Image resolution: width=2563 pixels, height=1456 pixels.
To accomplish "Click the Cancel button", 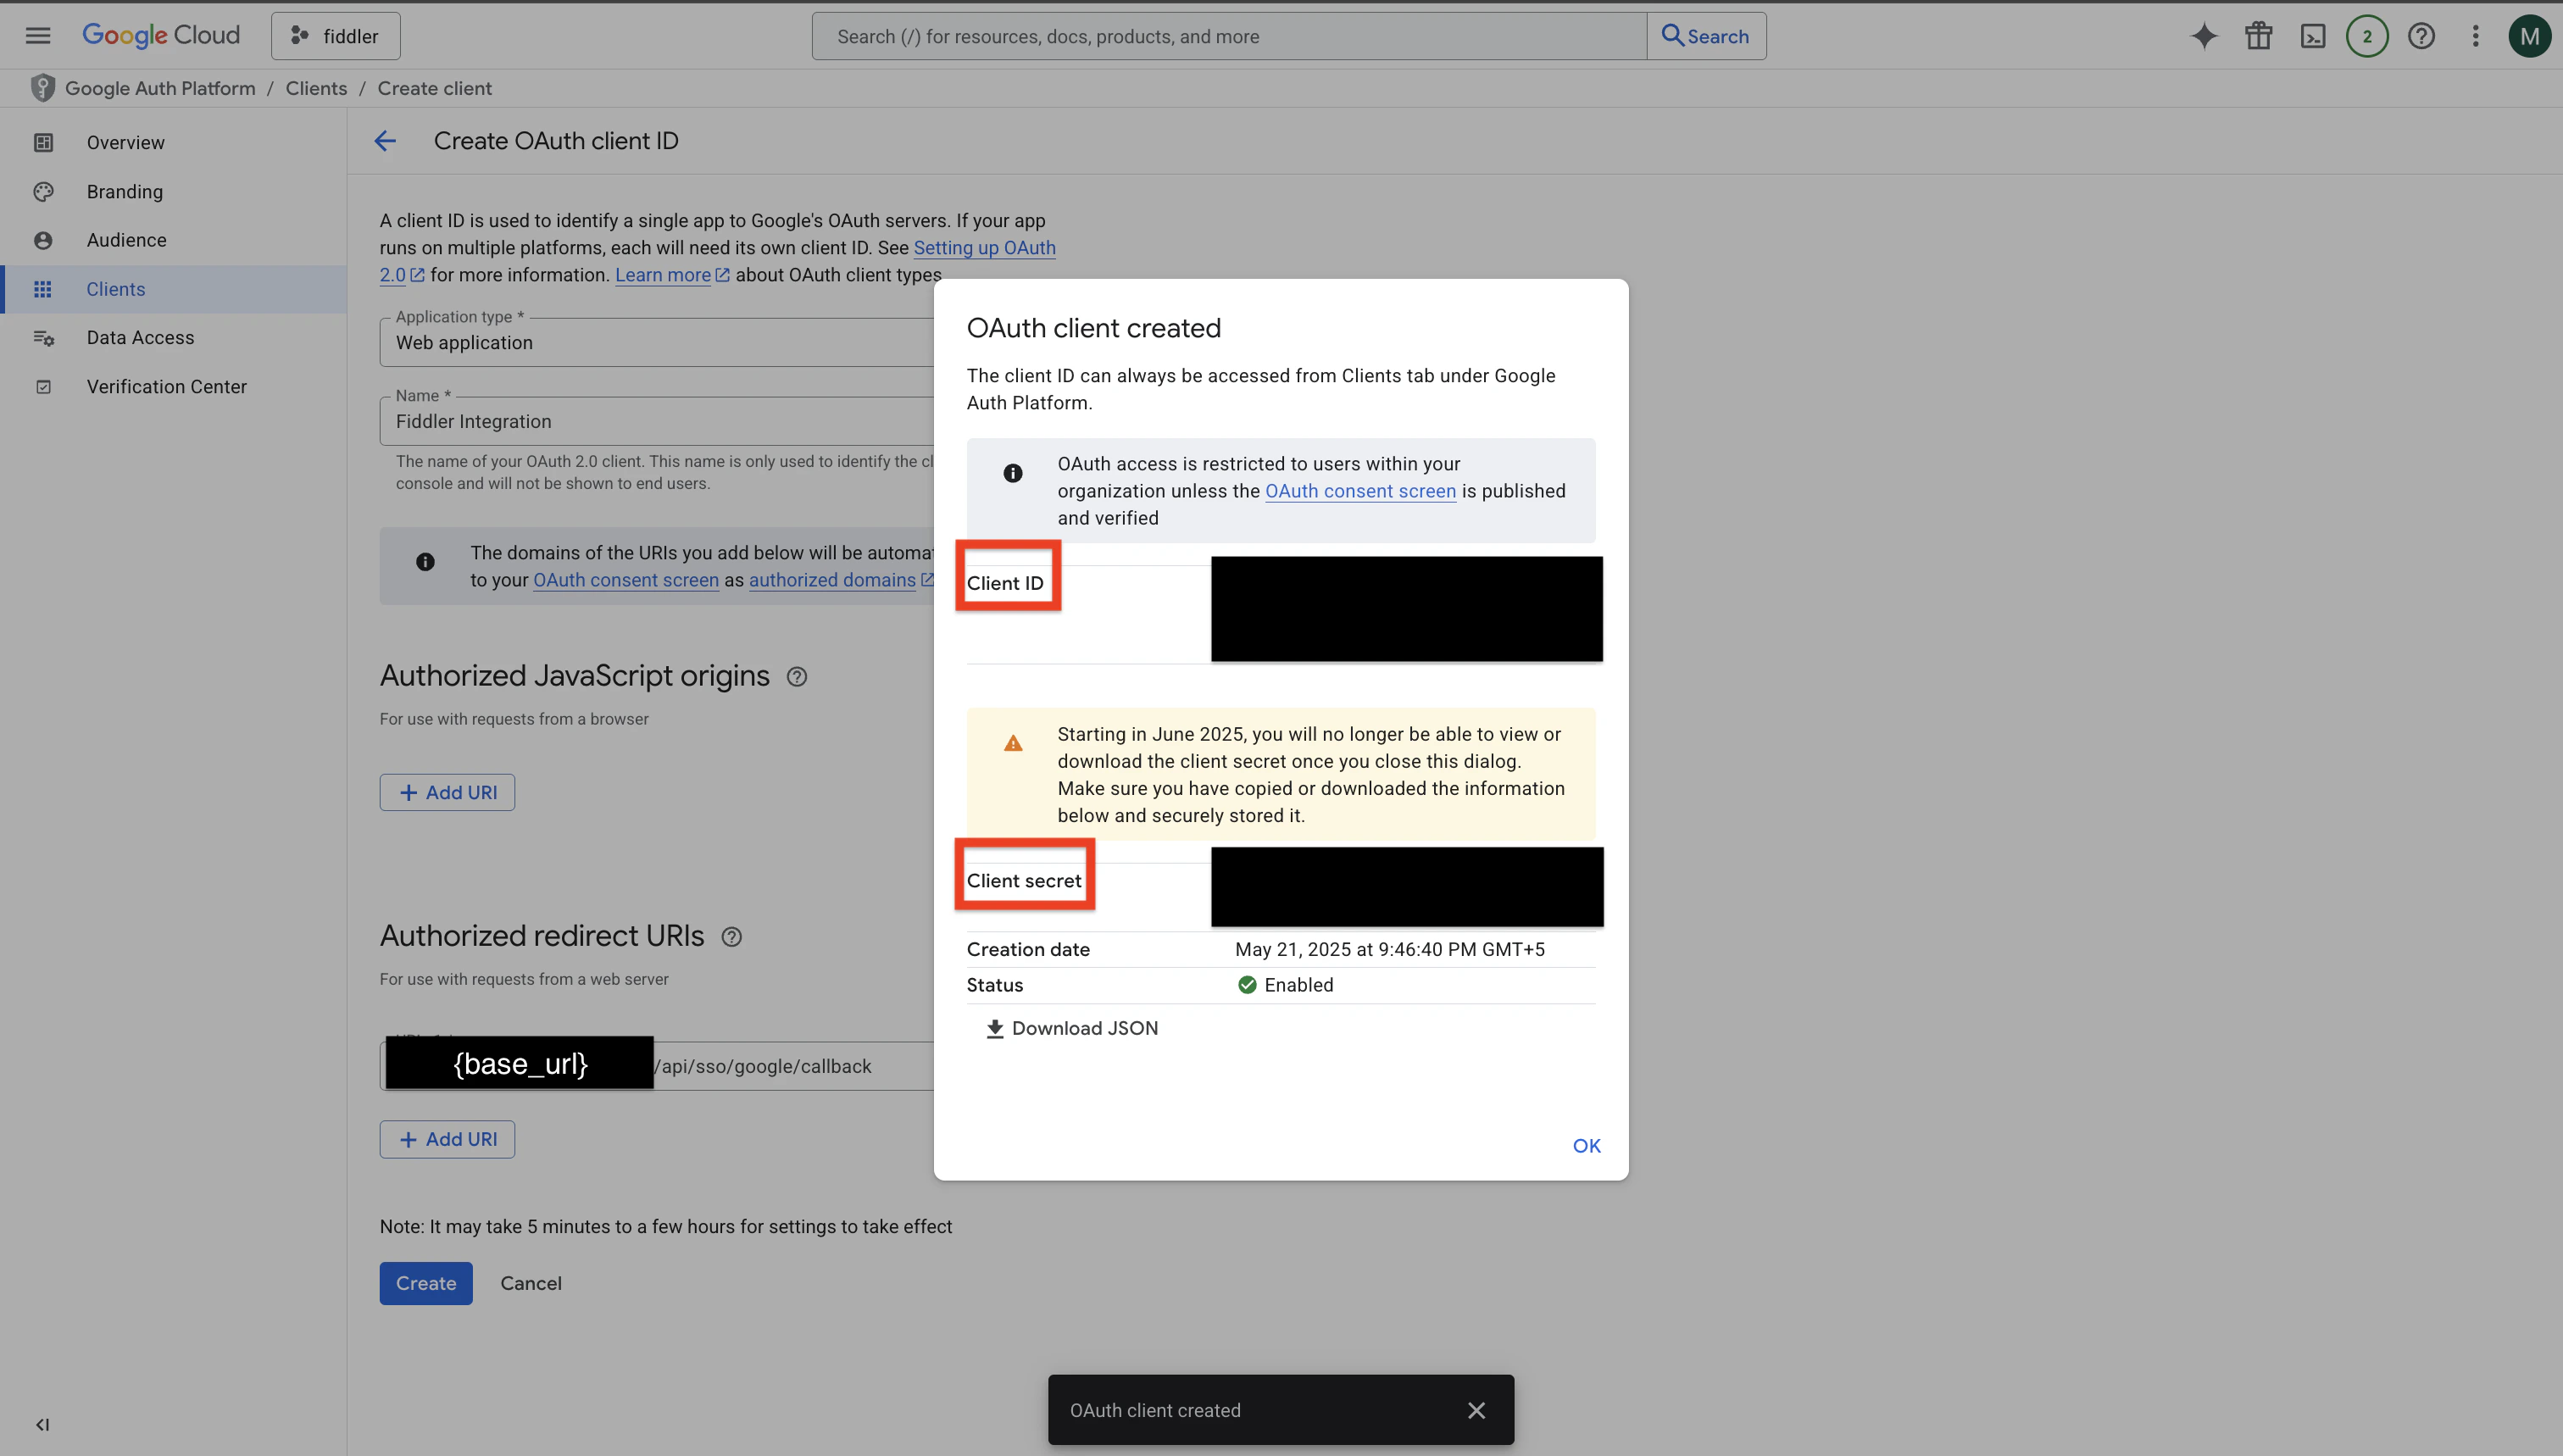I will click(x=531, y=1284).
